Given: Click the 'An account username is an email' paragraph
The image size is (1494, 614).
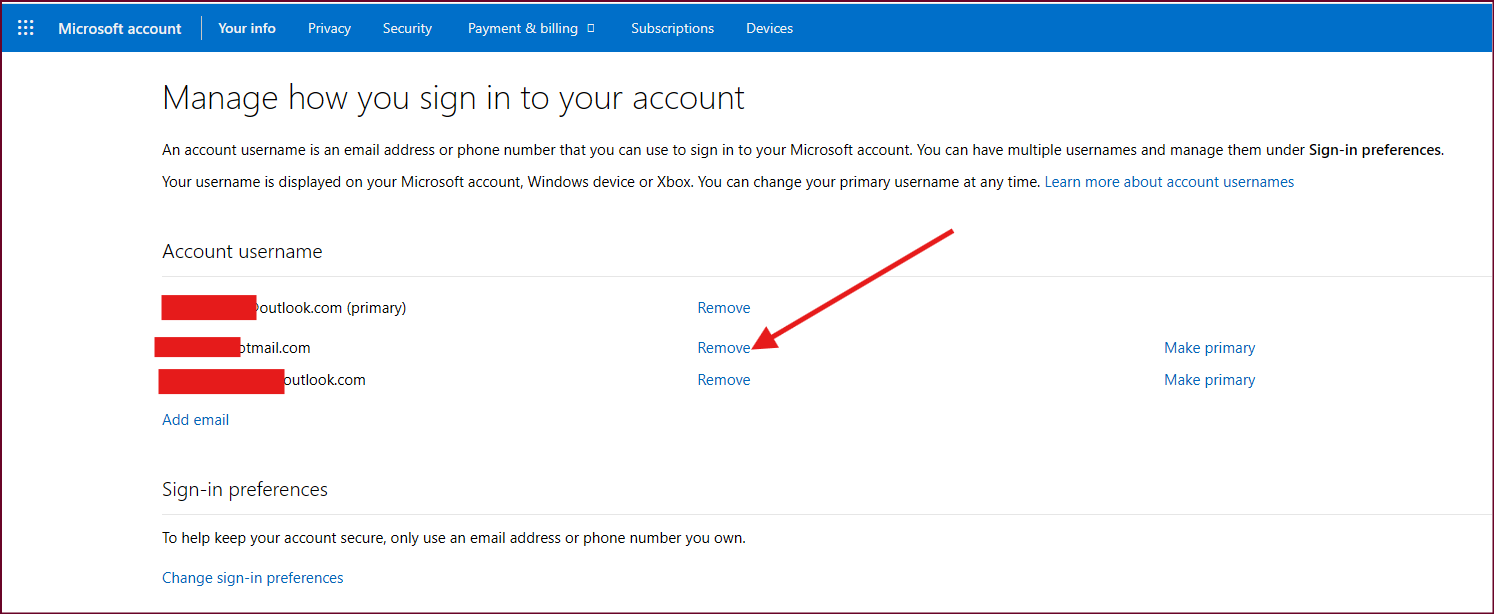Looking at the screenshot, I should 803,150.
